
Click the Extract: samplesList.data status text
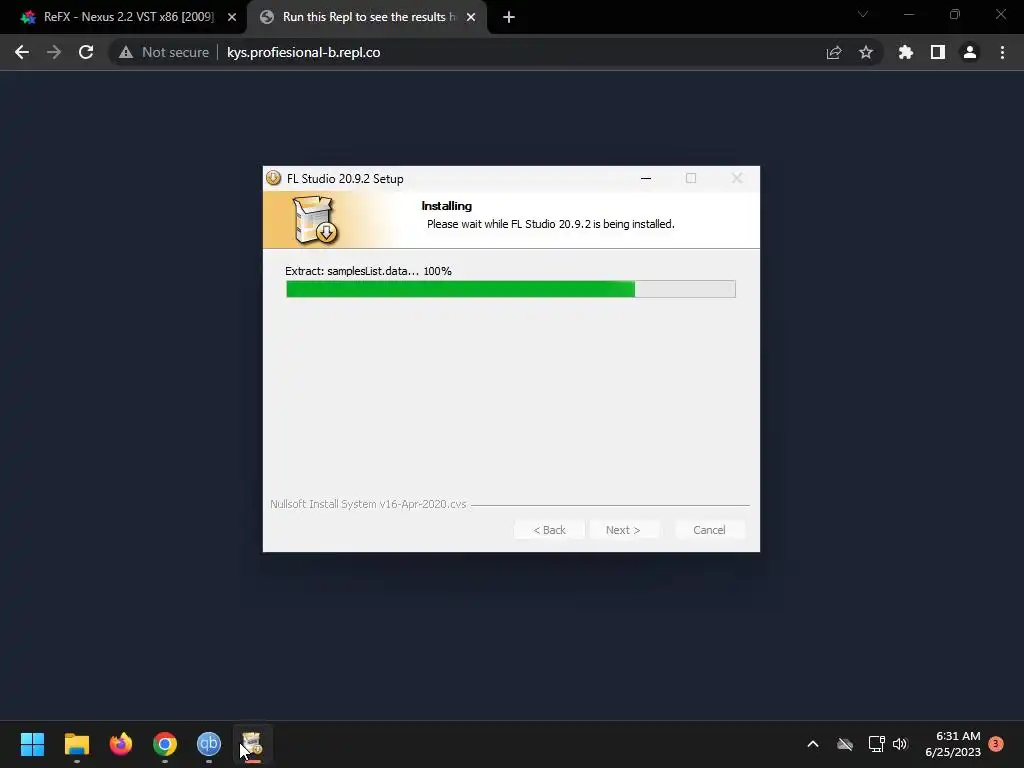point(368,271)
